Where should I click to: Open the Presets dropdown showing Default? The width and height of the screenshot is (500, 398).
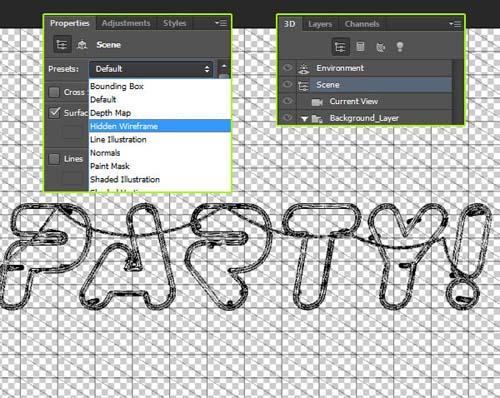[x=151, y=69]
